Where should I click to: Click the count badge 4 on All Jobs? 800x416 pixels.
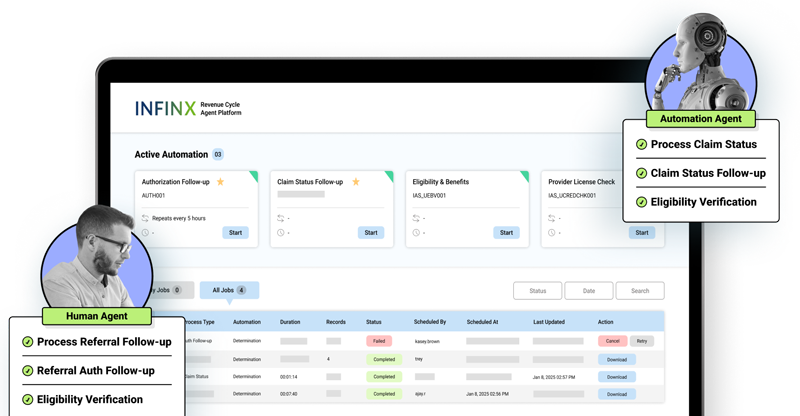coord(241,290)
